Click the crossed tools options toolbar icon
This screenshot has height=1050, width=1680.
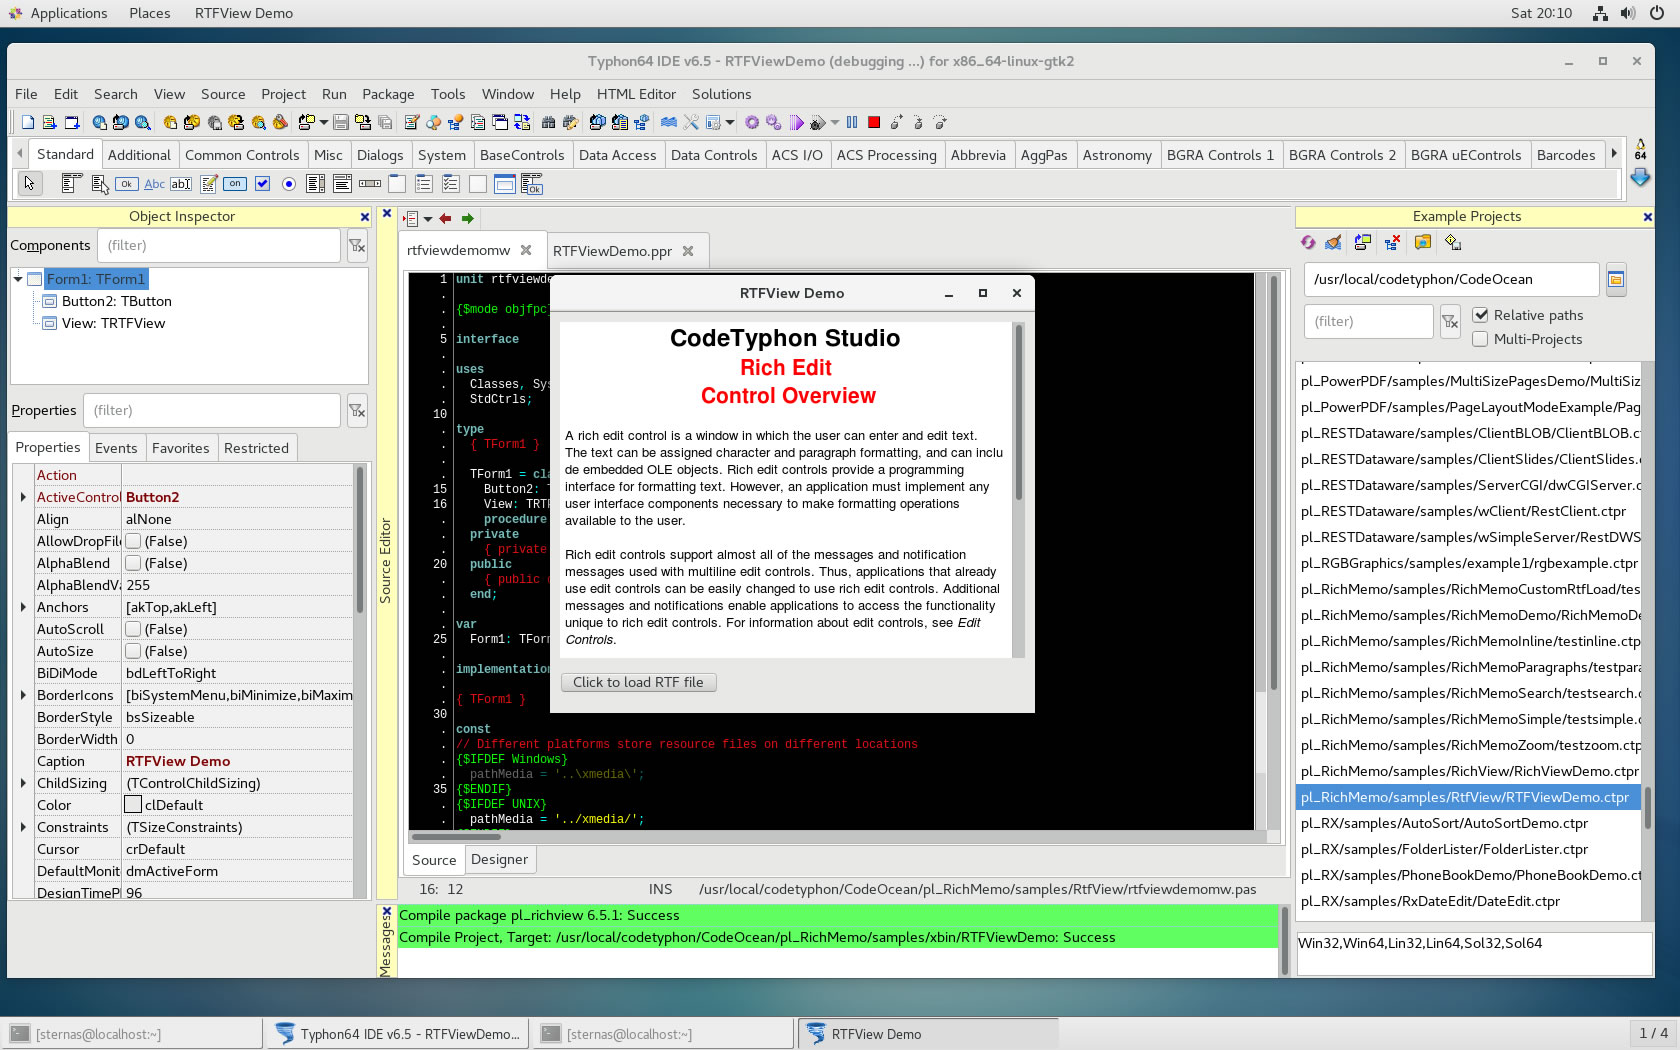(691, 122)
